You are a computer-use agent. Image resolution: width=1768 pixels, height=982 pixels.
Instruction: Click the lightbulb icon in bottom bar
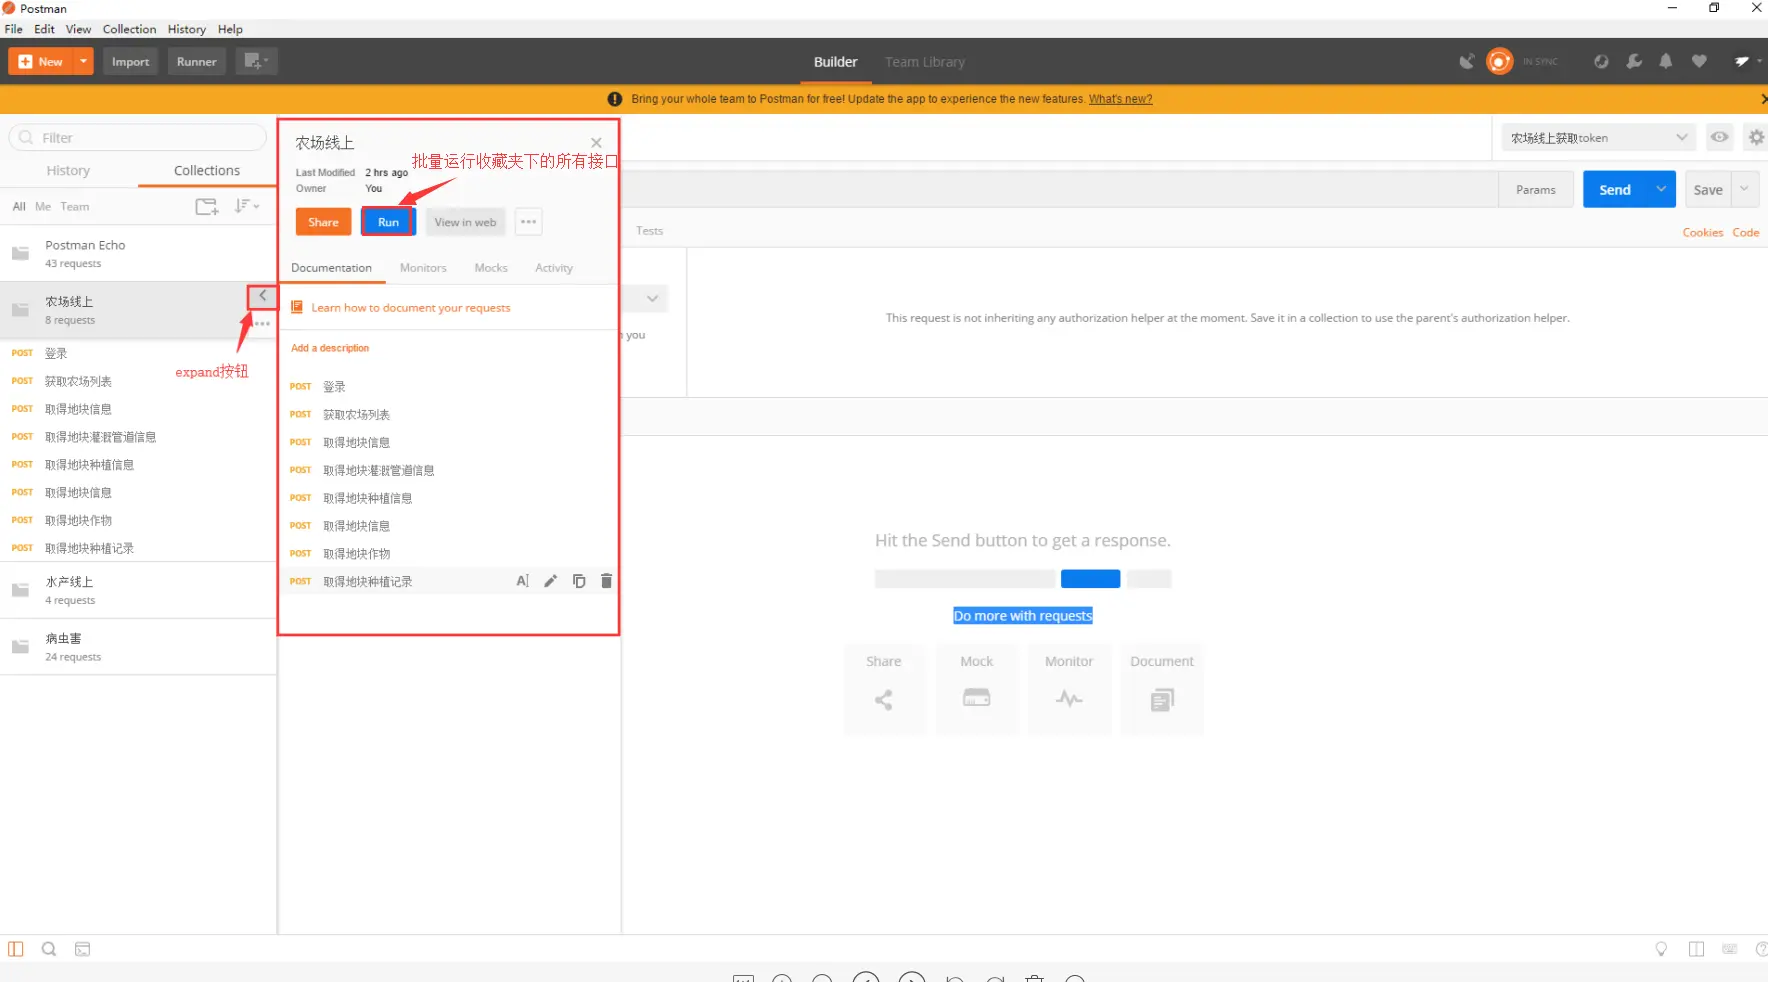pyautogui.click(x=1661, y=949)
